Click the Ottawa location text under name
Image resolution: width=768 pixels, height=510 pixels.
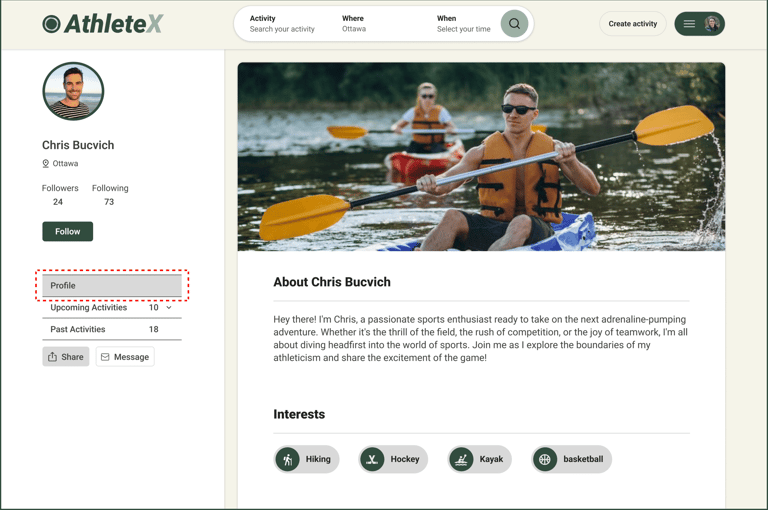click(66, 164)
